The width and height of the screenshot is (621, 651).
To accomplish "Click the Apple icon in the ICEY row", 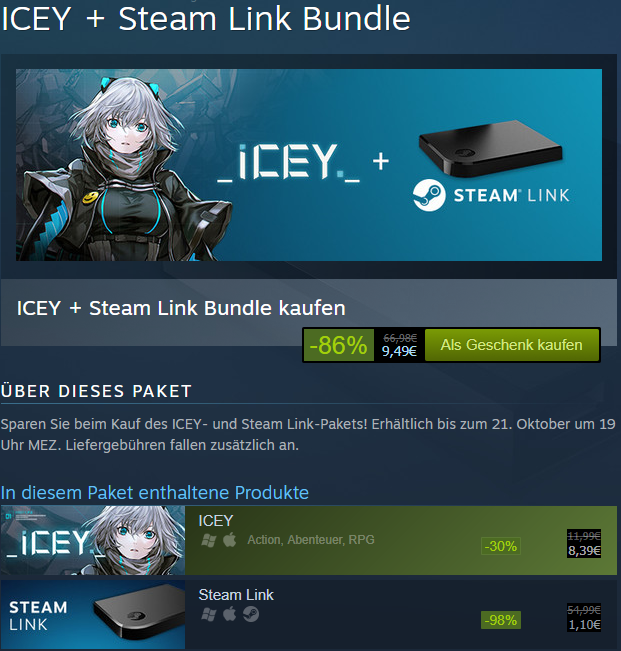I will (230, 540).
